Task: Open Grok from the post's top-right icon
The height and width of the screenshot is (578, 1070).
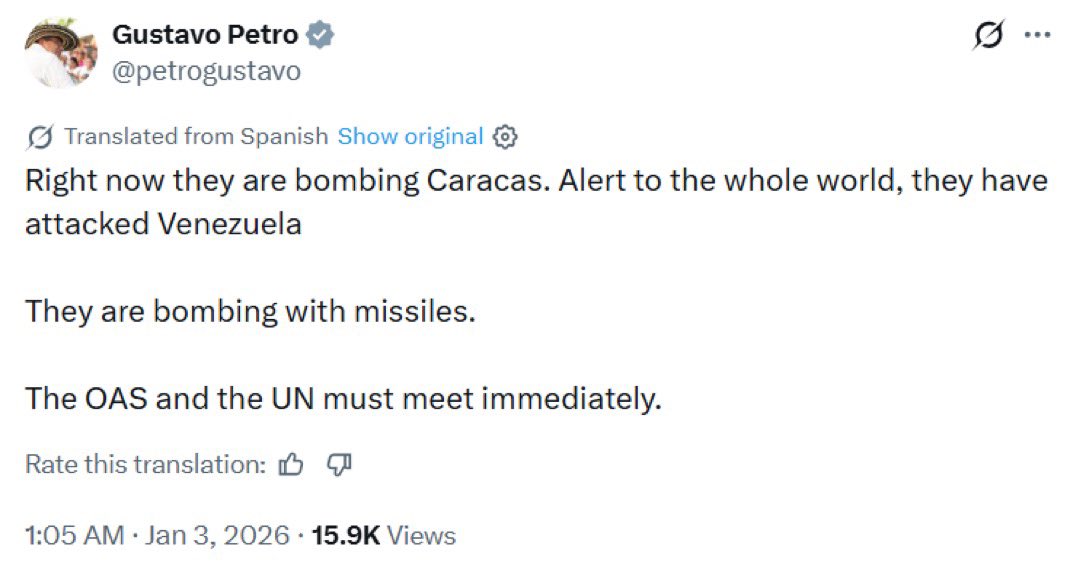Action: pos(987,36)
